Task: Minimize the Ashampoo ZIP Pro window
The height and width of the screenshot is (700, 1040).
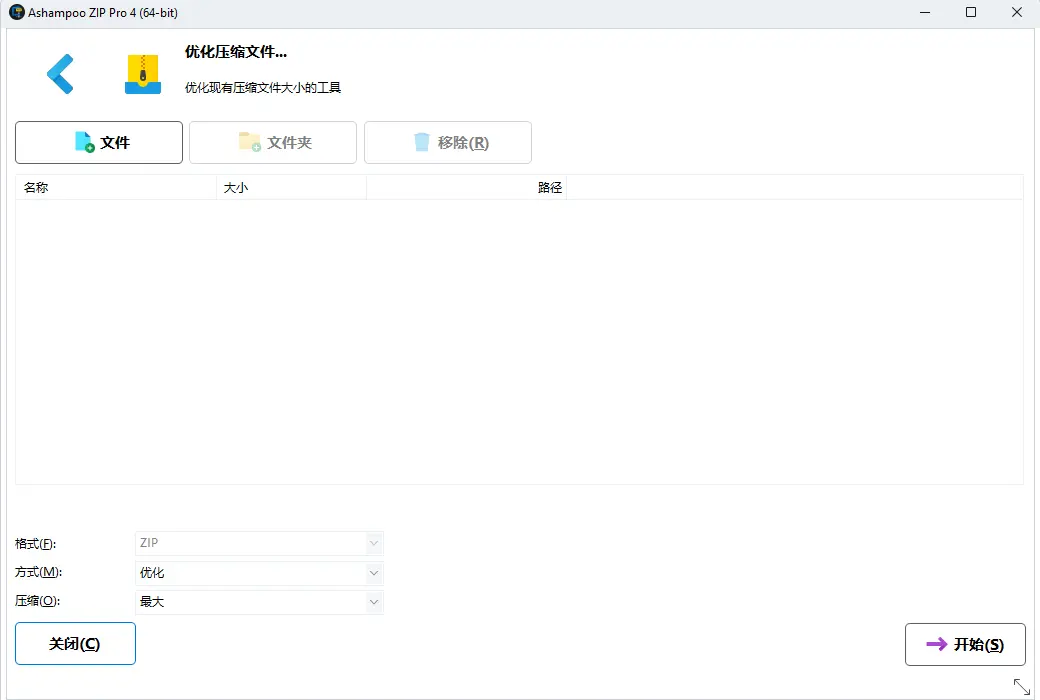Action: point(925,13)
